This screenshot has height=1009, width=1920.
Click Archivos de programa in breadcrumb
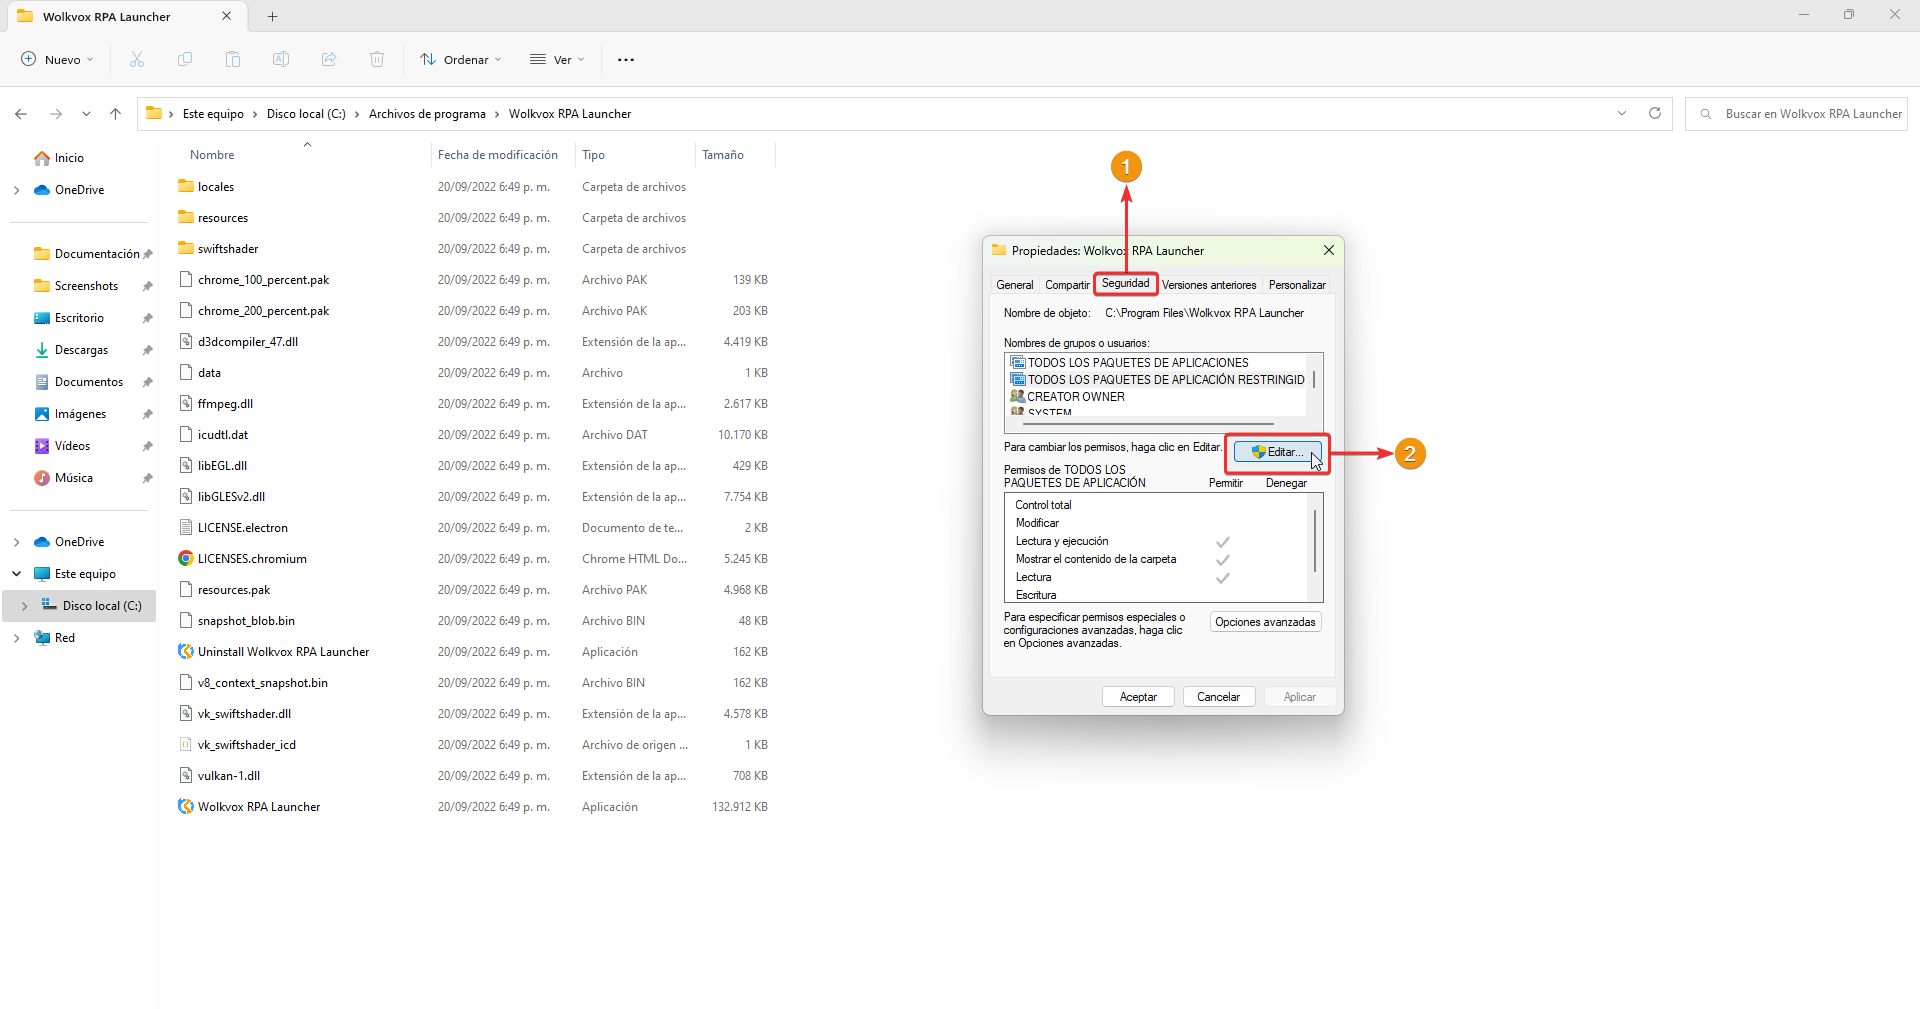427,114
